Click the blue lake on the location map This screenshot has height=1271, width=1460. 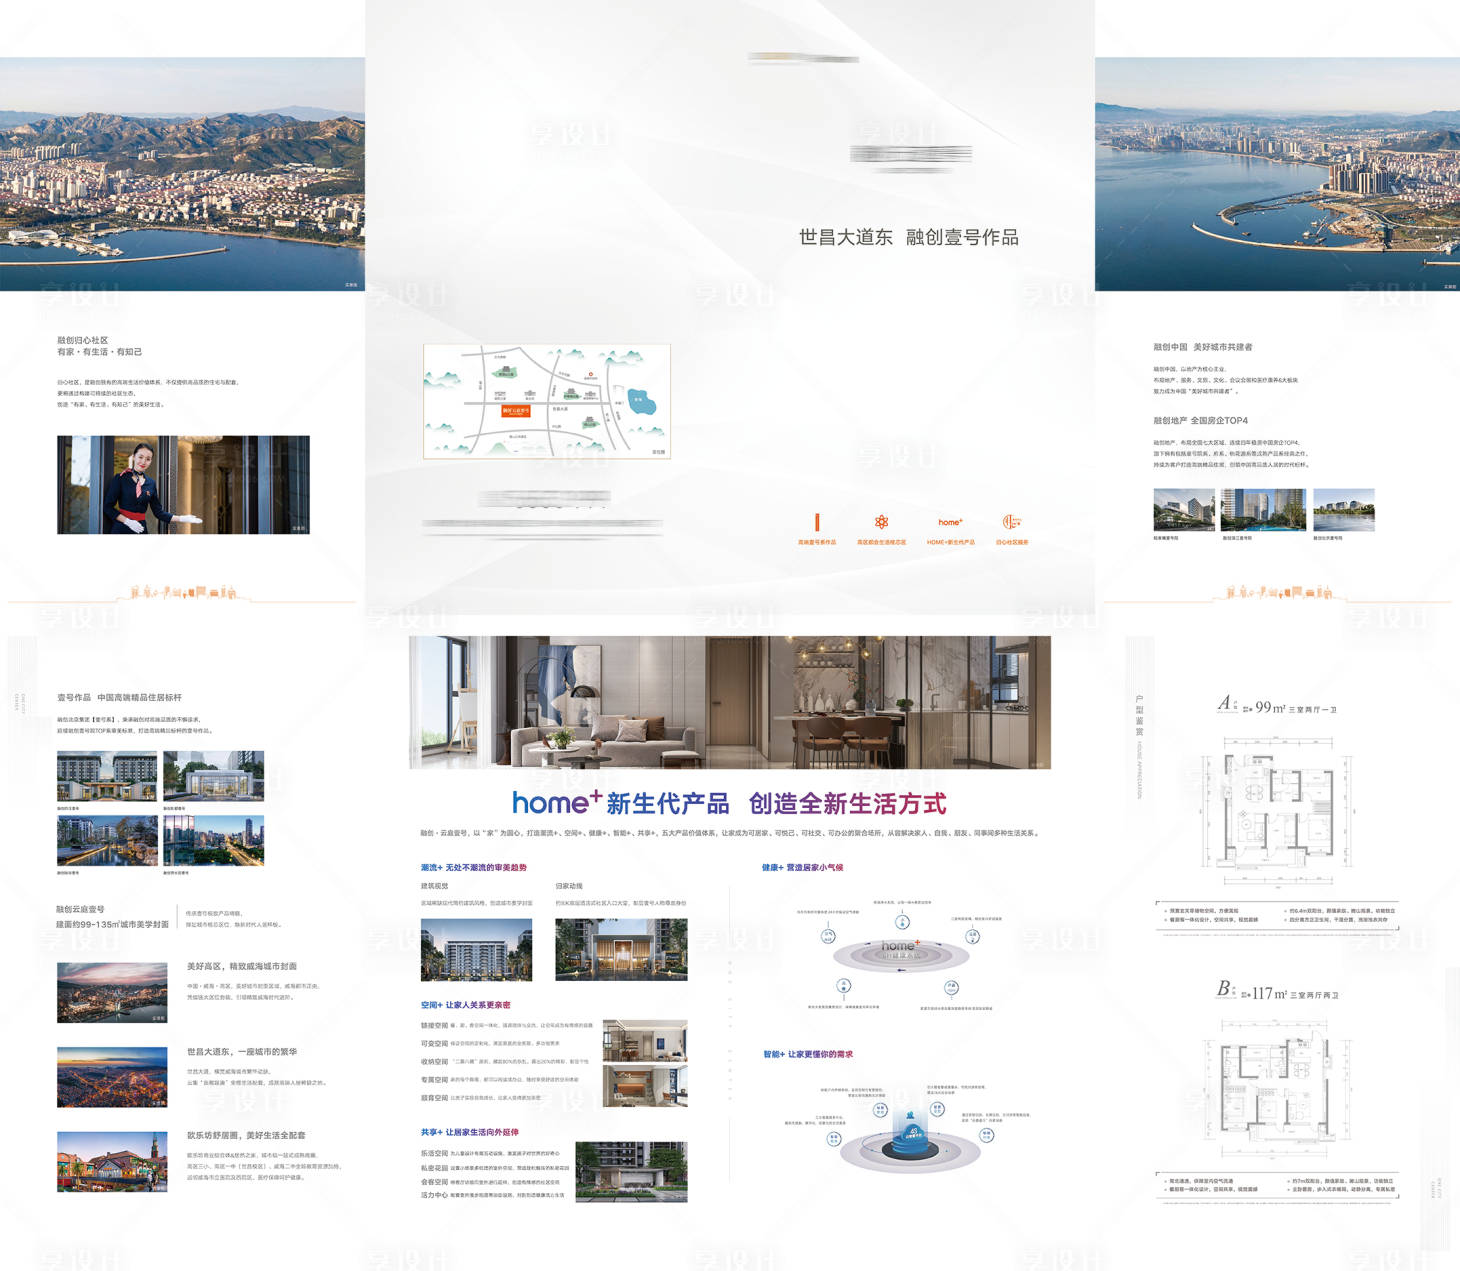tap(641, 404)
